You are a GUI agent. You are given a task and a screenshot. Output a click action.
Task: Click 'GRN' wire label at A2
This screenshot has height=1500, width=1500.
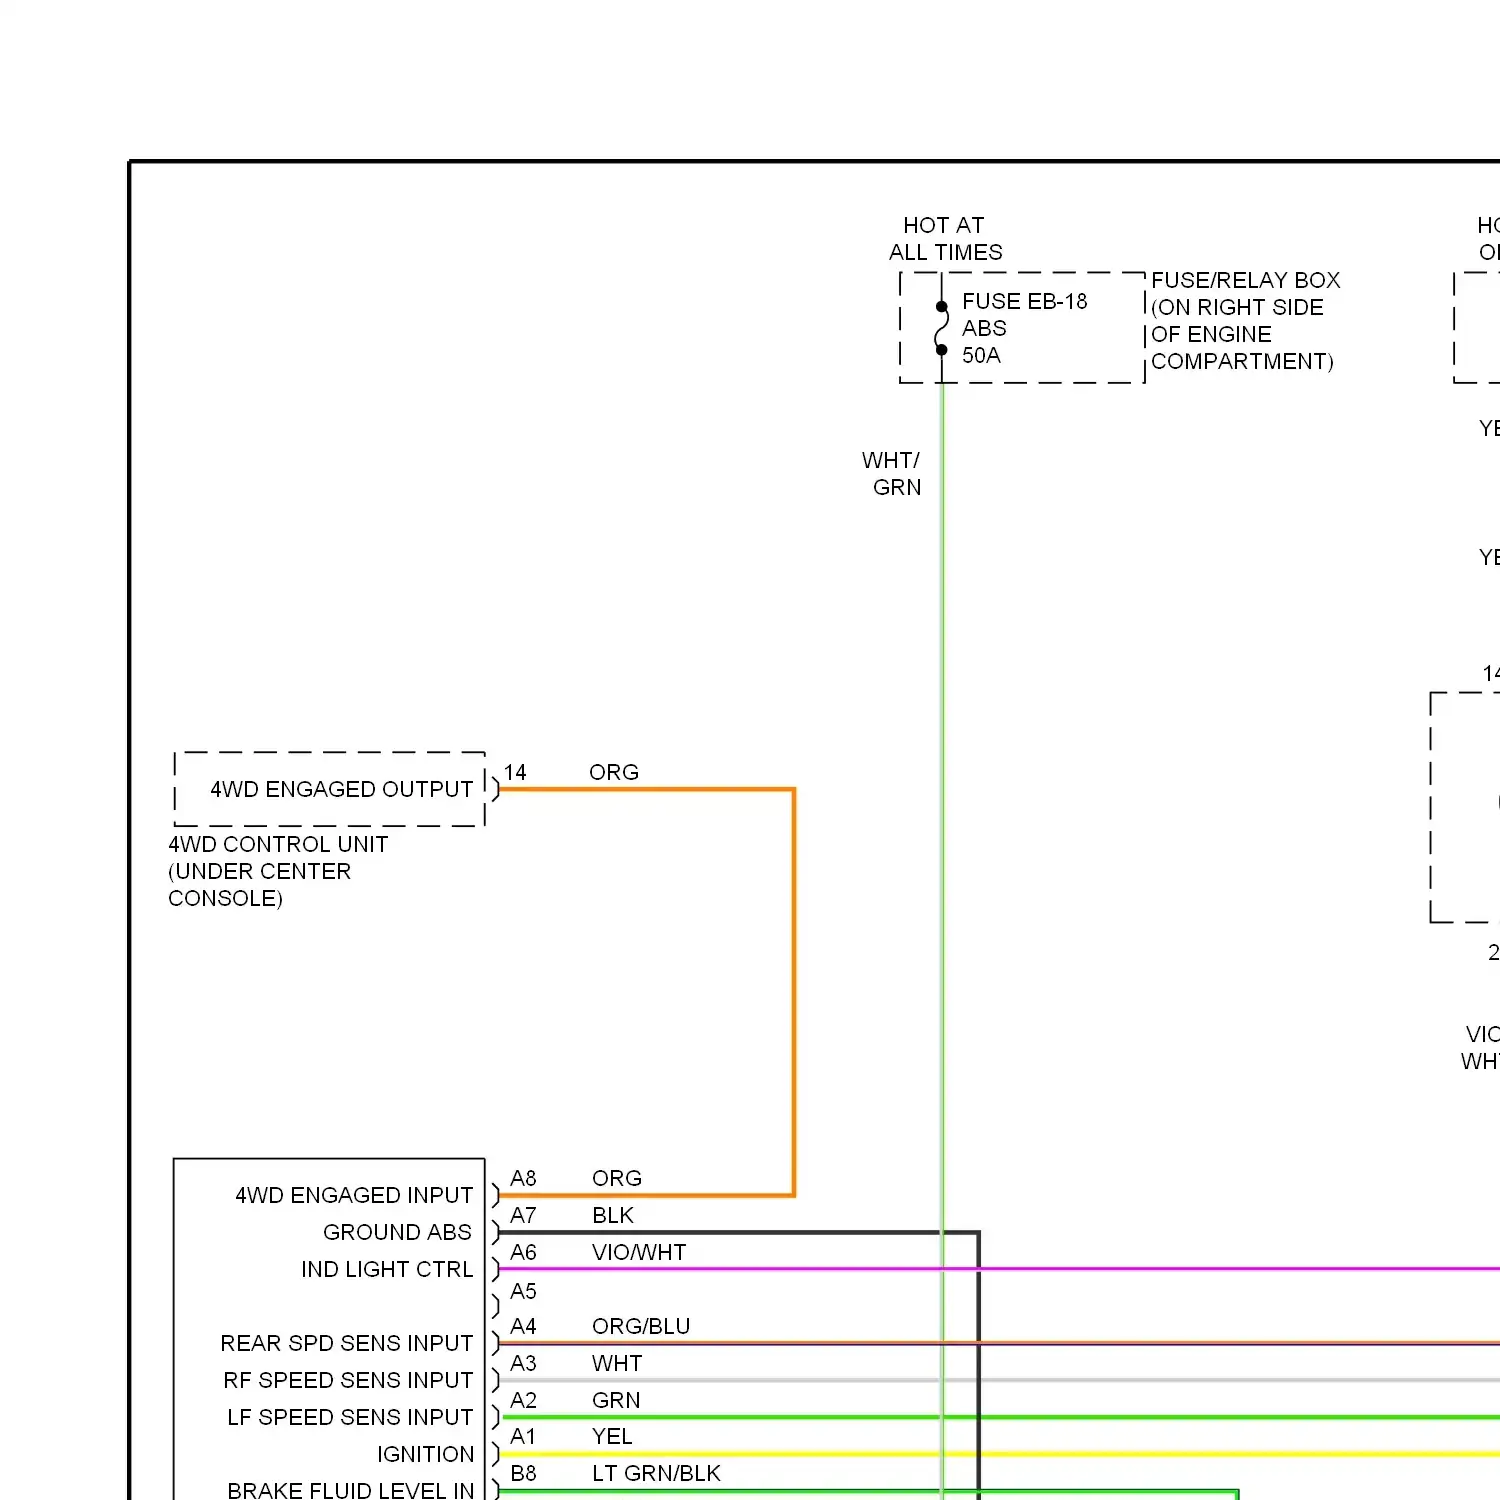(616, 1400)
